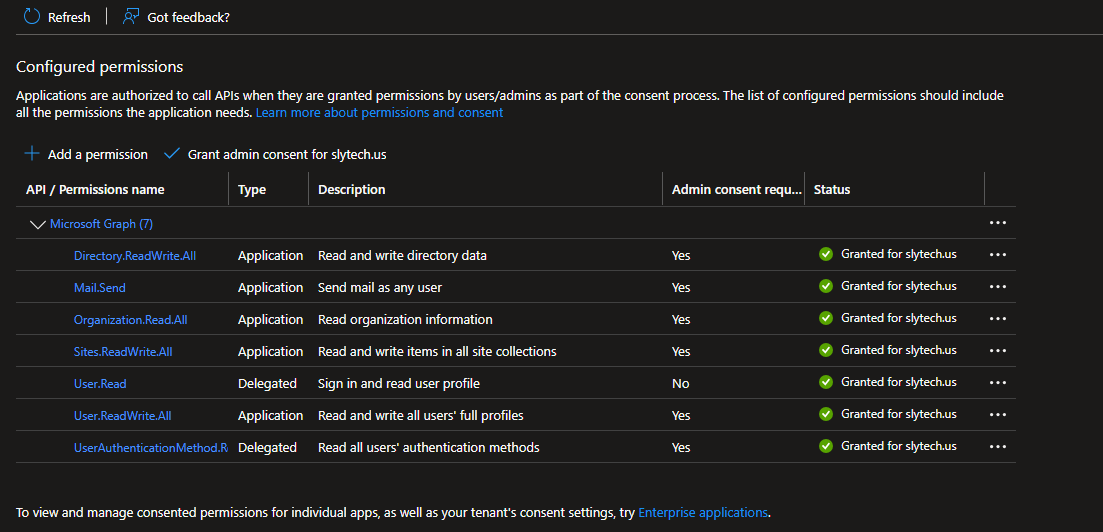Click the Refresh icon

tap(32, 17)
